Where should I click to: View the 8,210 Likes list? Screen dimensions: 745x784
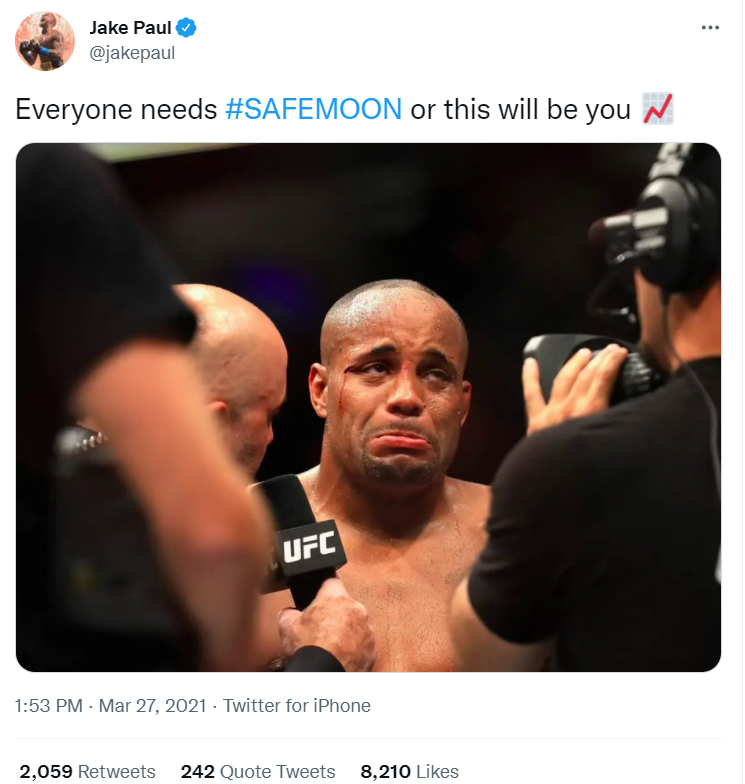tap(409, 771)
